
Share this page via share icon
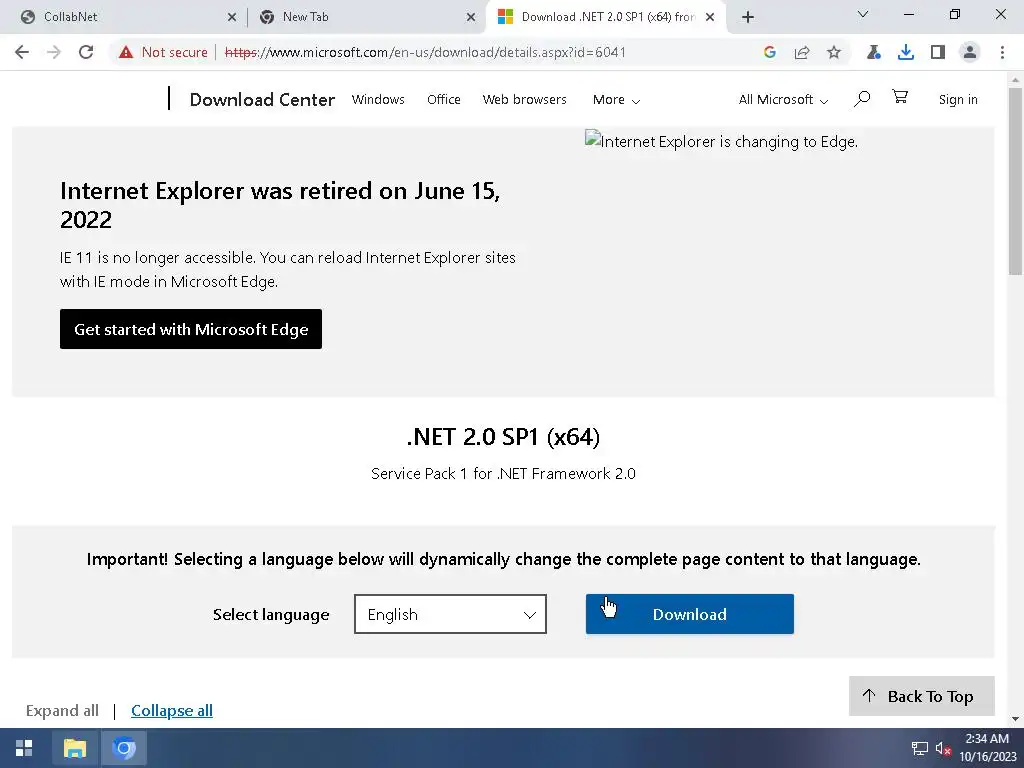tap(802, 52)
